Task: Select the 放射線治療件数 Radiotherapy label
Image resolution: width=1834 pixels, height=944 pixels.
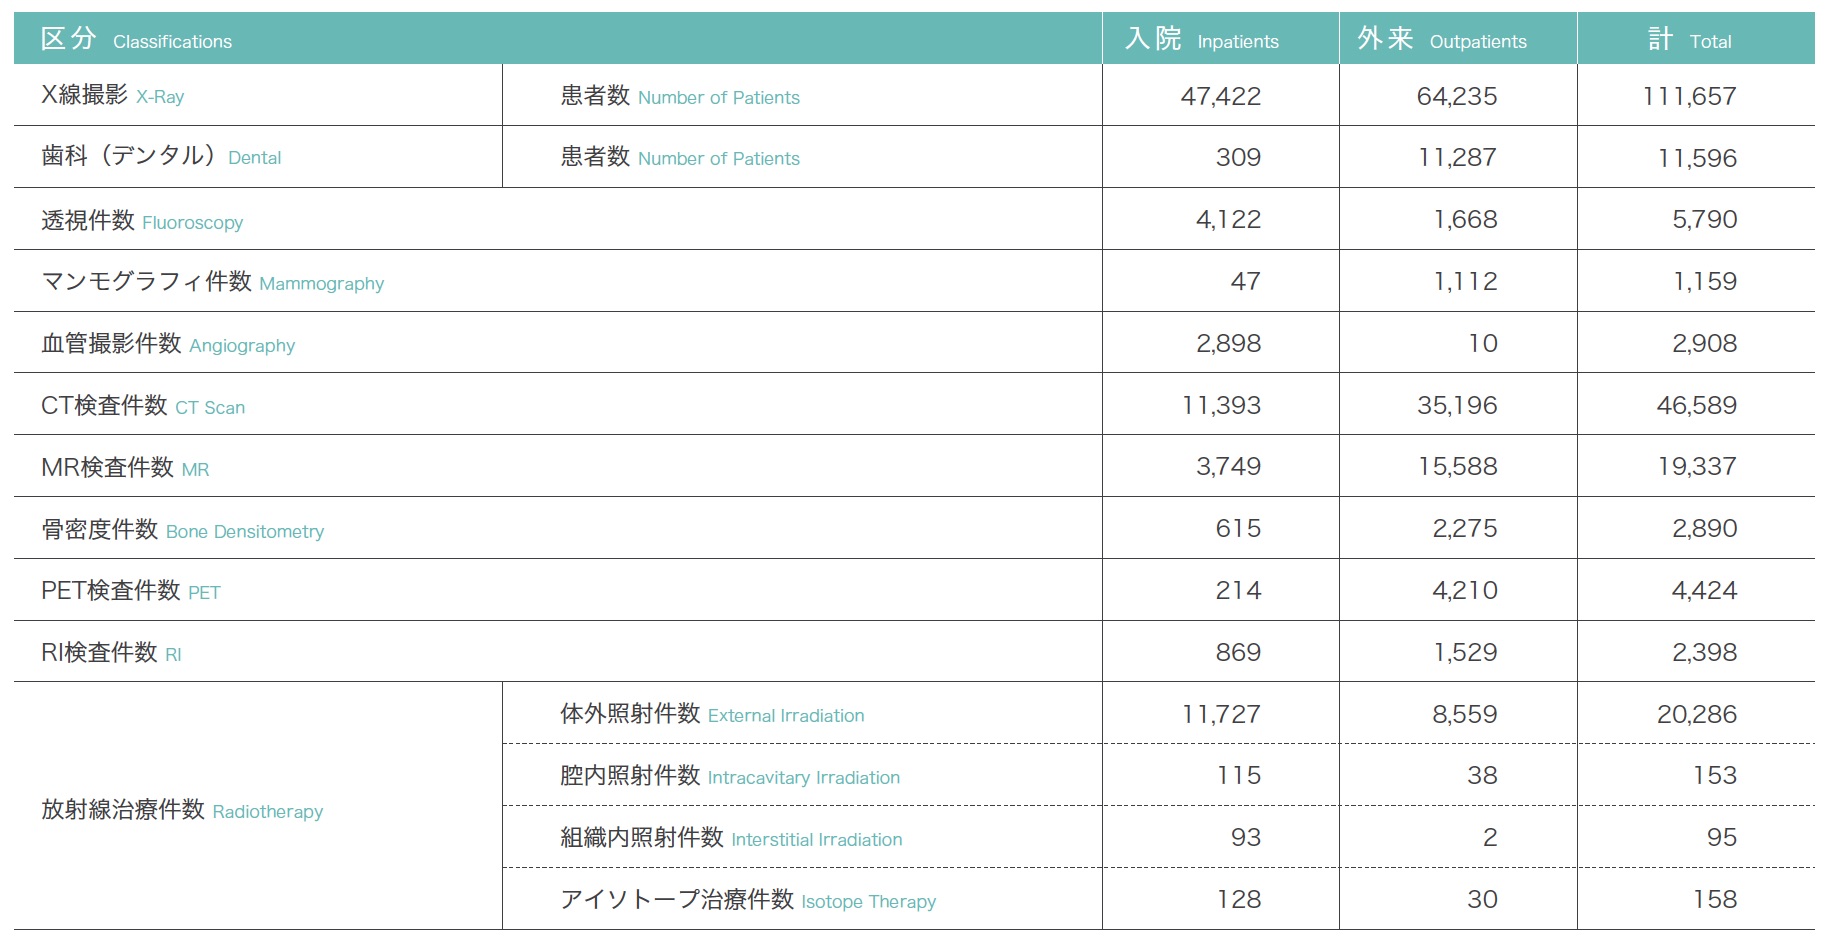Action: (182, 810)
